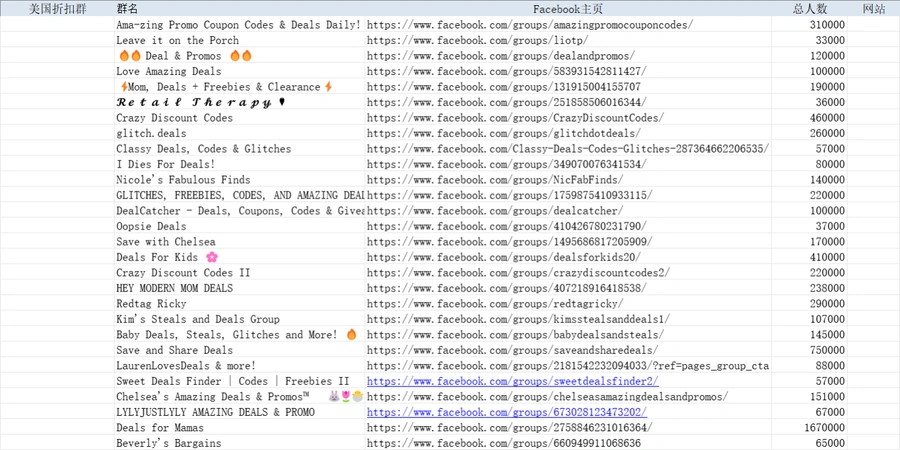Image resolution: width=900 pixels, height=450 pixels.
Task: Select the member count 460000
Action: coord(809,118)
